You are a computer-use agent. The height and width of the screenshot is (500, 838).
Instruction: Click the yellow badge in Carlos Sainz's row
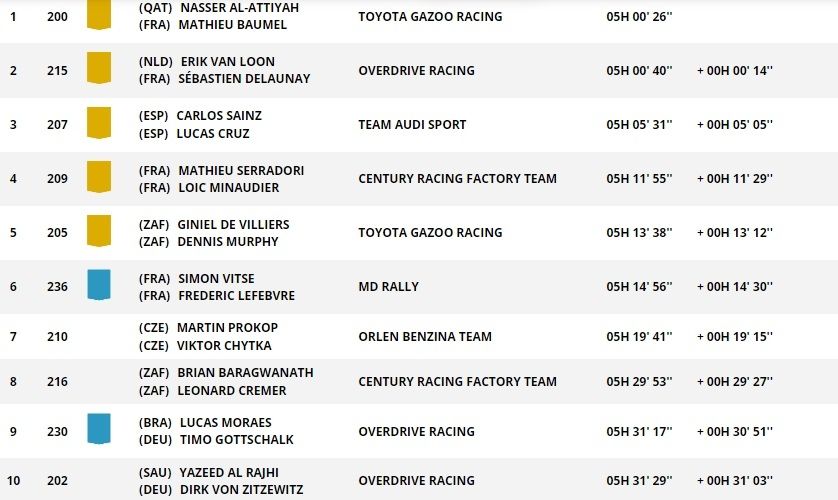98,123
